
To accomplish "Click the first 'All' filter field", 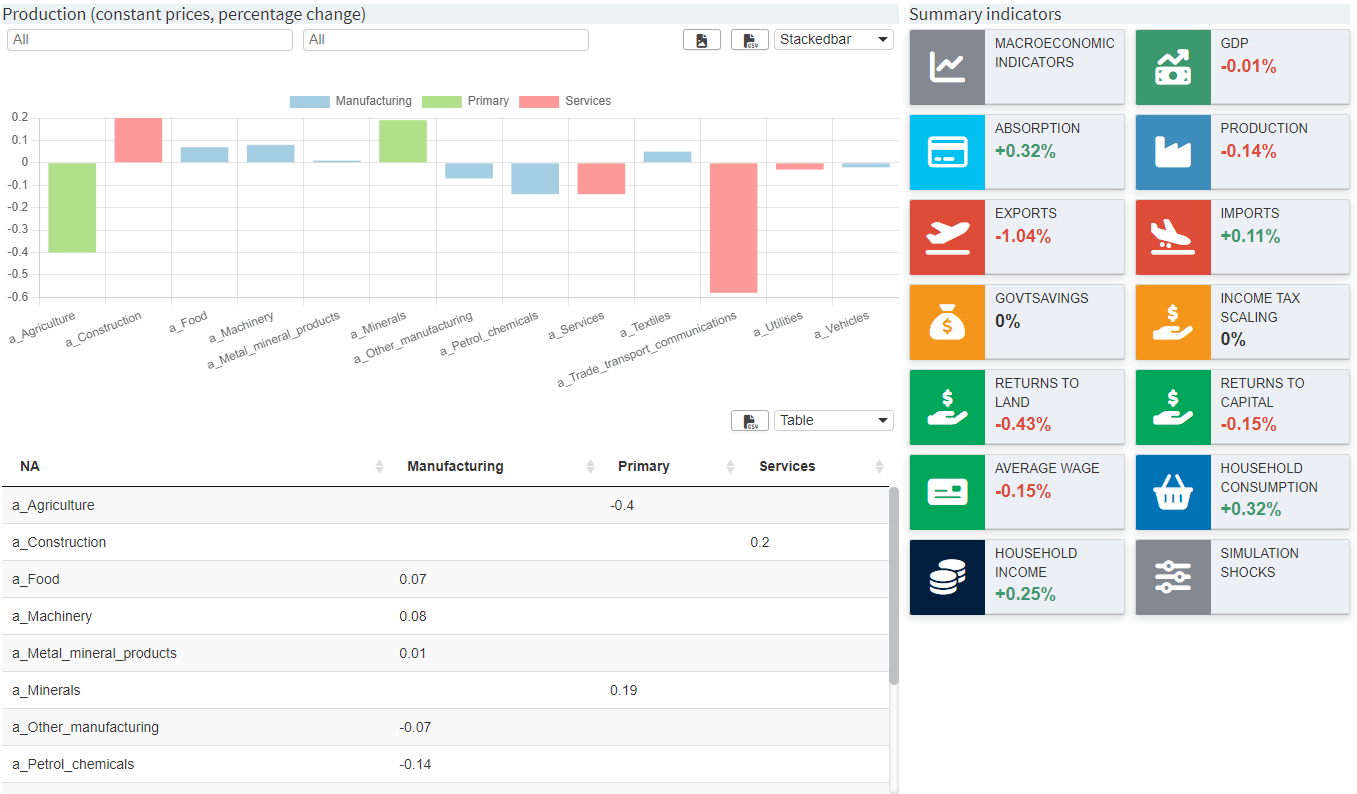I will coord(150,40).
